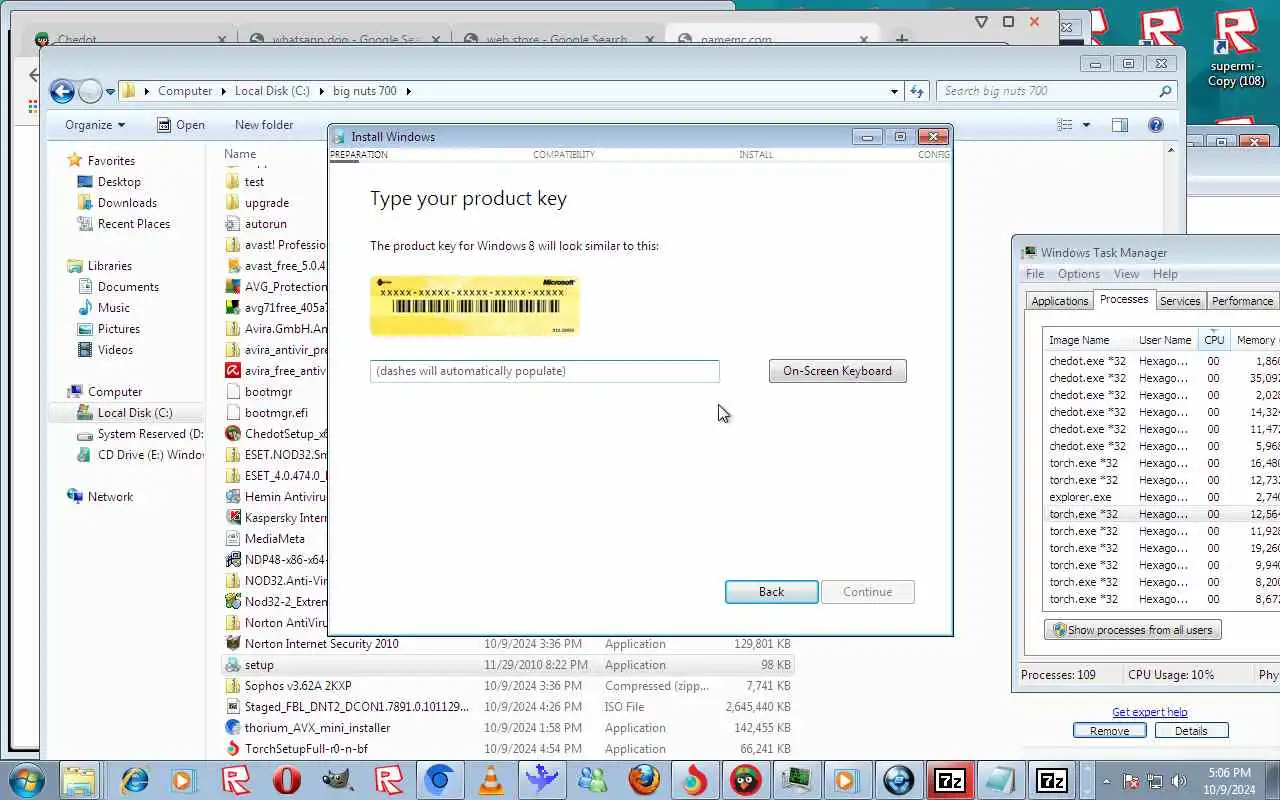
Task: Select the Staged_FBL_DNT2 ISO file
Action: click(356, 707)
